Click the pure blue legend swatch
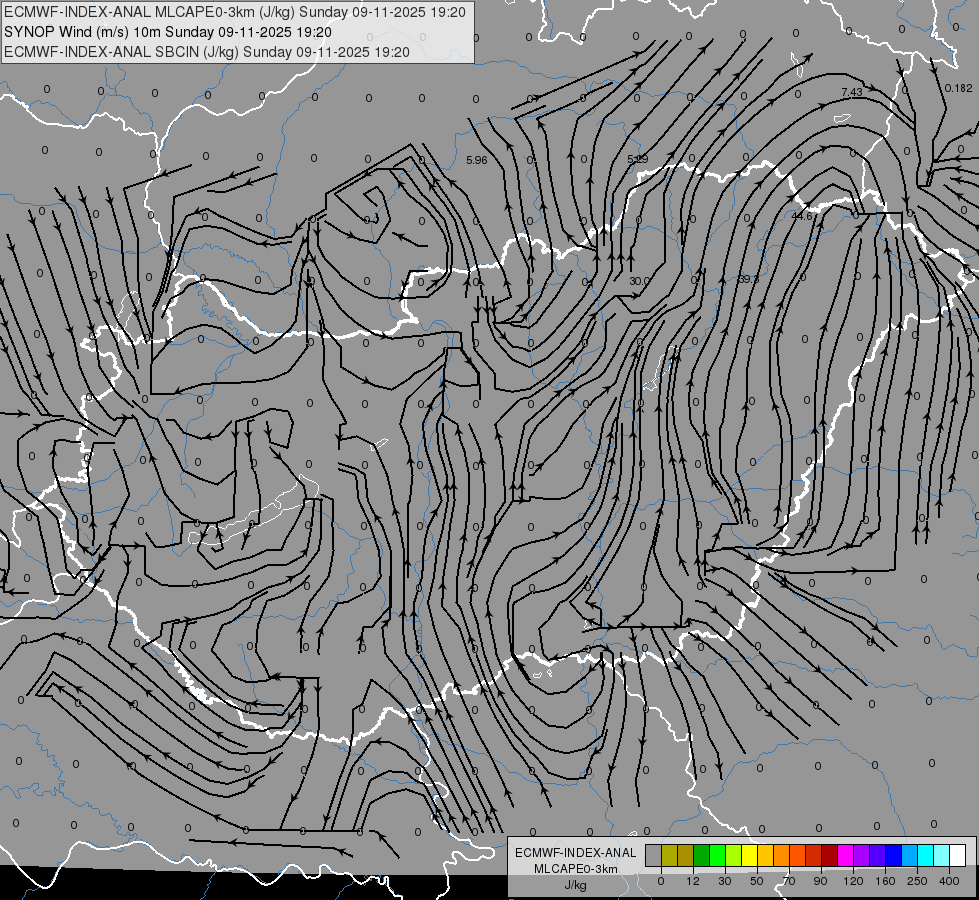Screen dimensions: 979x900 point(893,855)
